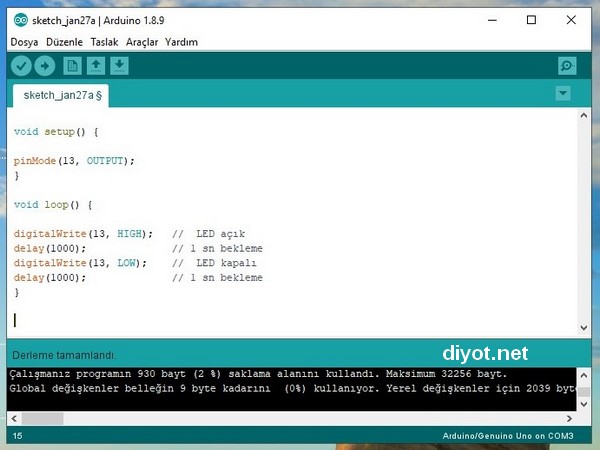600x450 pixels.
Task: Click the Arduino logo in title bar
Action: point(21,20)
